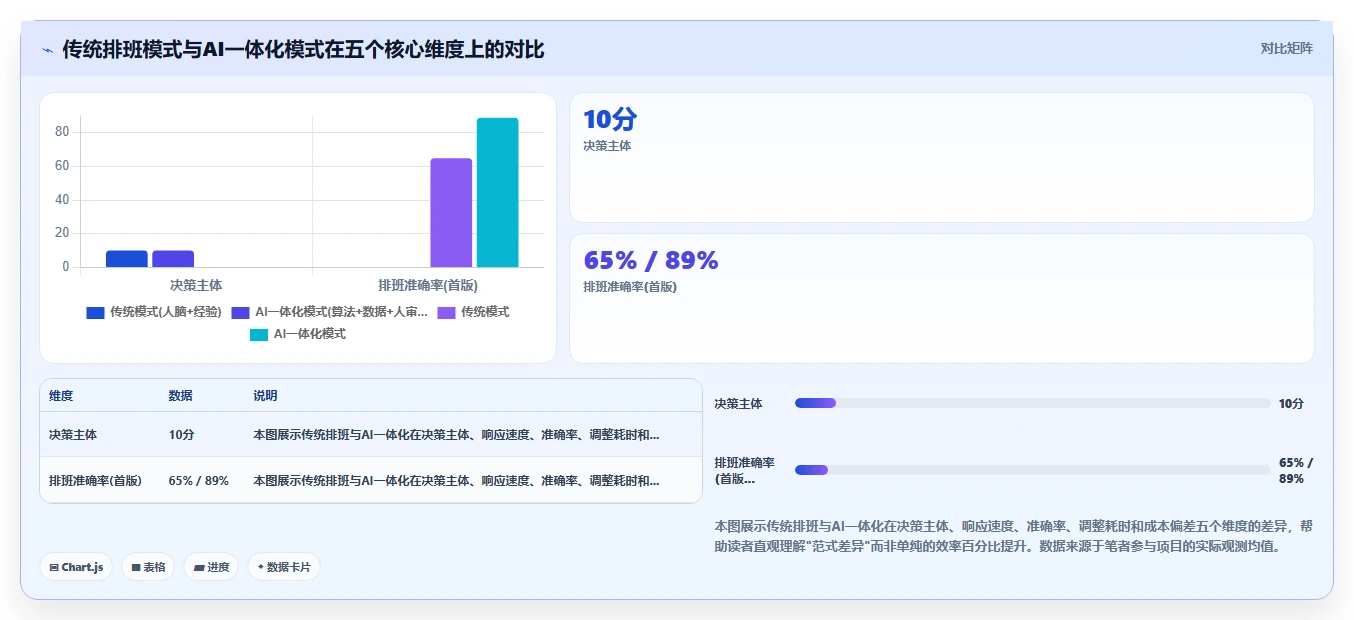
Task: Click the 排班准确率(首版) x-axis label
Action: click(x=428, y=285)
